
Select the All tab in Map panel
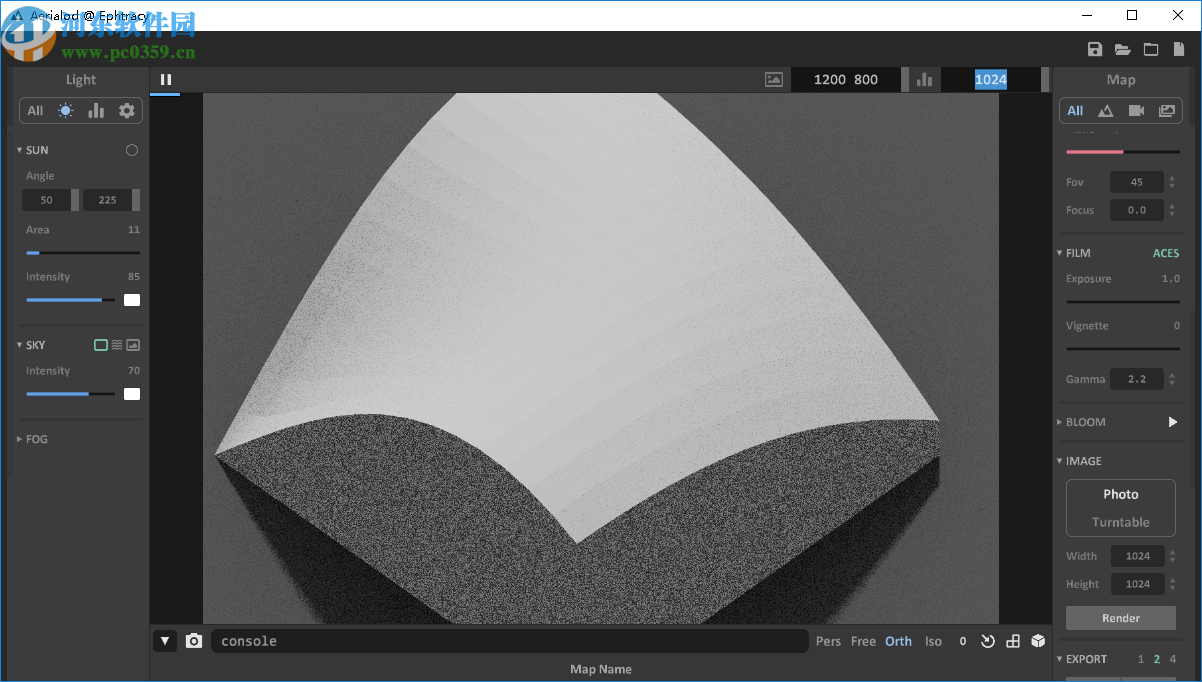(1075, 111)
